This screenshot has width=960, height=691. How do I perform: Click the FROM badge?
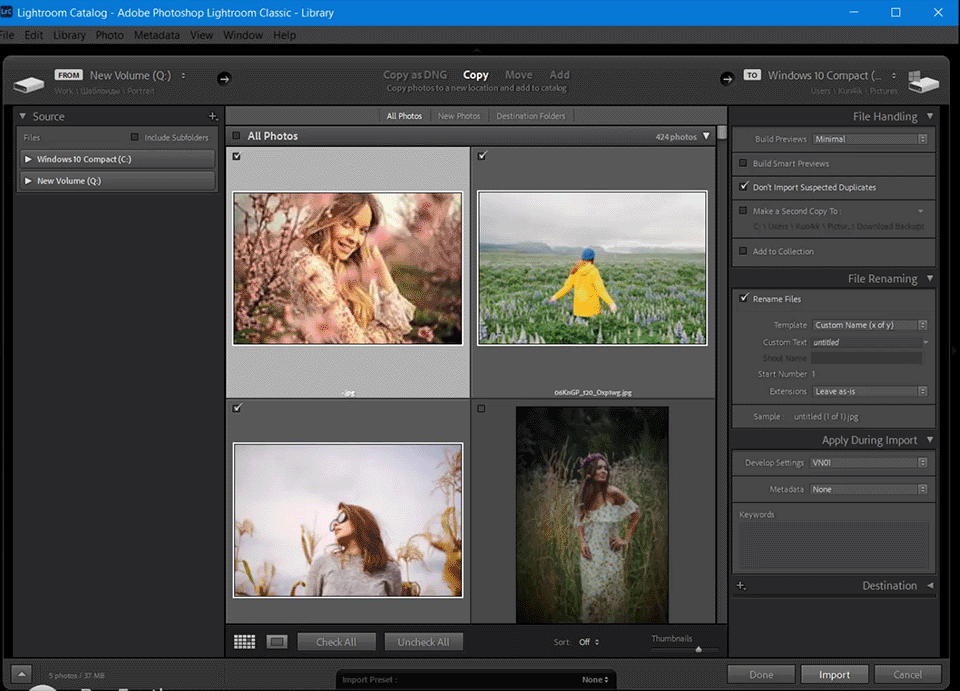pos(69,75)
